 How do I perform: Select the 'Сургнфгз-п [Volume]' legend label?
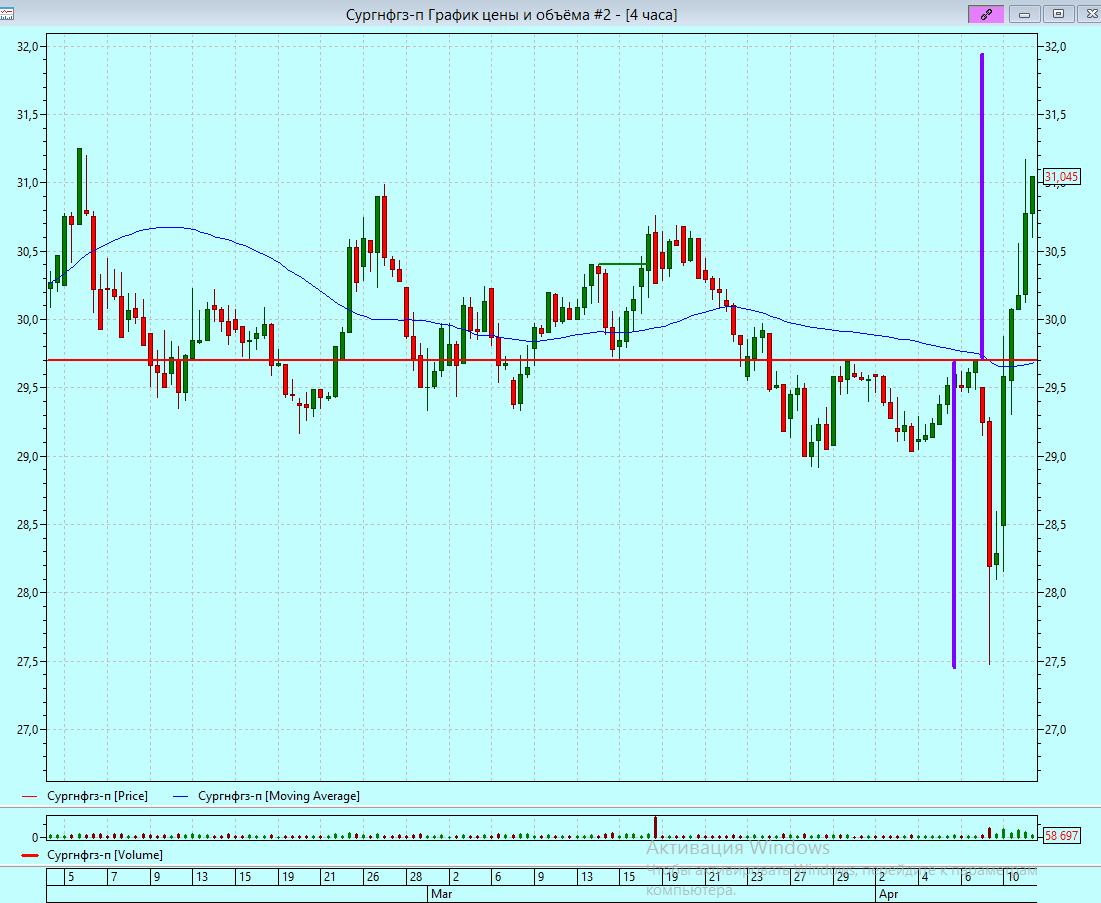(105, 855)
